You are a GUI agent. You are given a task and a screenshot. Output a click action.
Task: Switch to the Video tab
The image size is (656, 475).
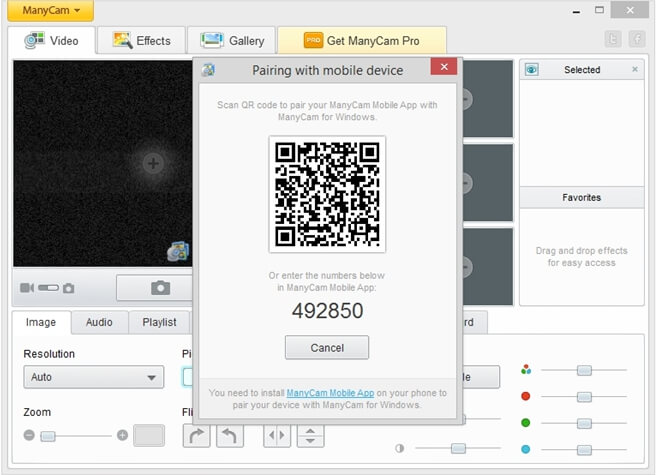point(52,41)
